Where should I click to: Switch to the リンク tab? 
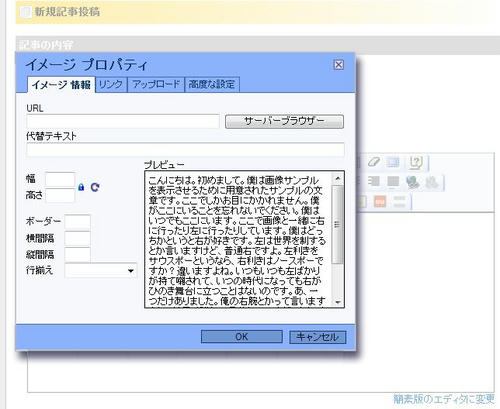click(111, 85)
